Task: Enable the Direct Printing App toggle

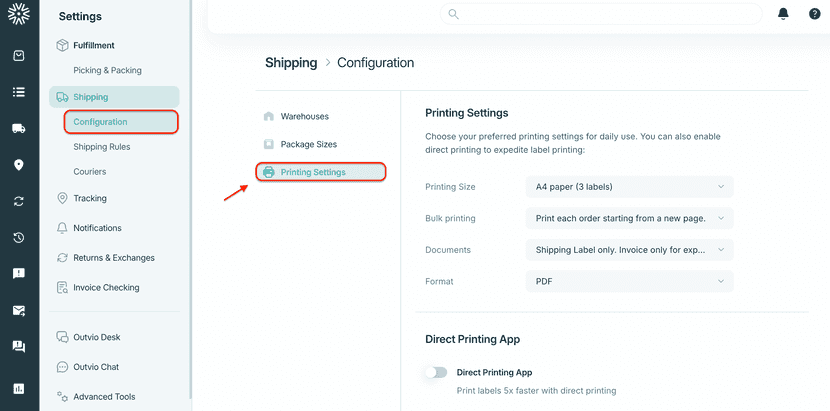Action: click(436, 372)
